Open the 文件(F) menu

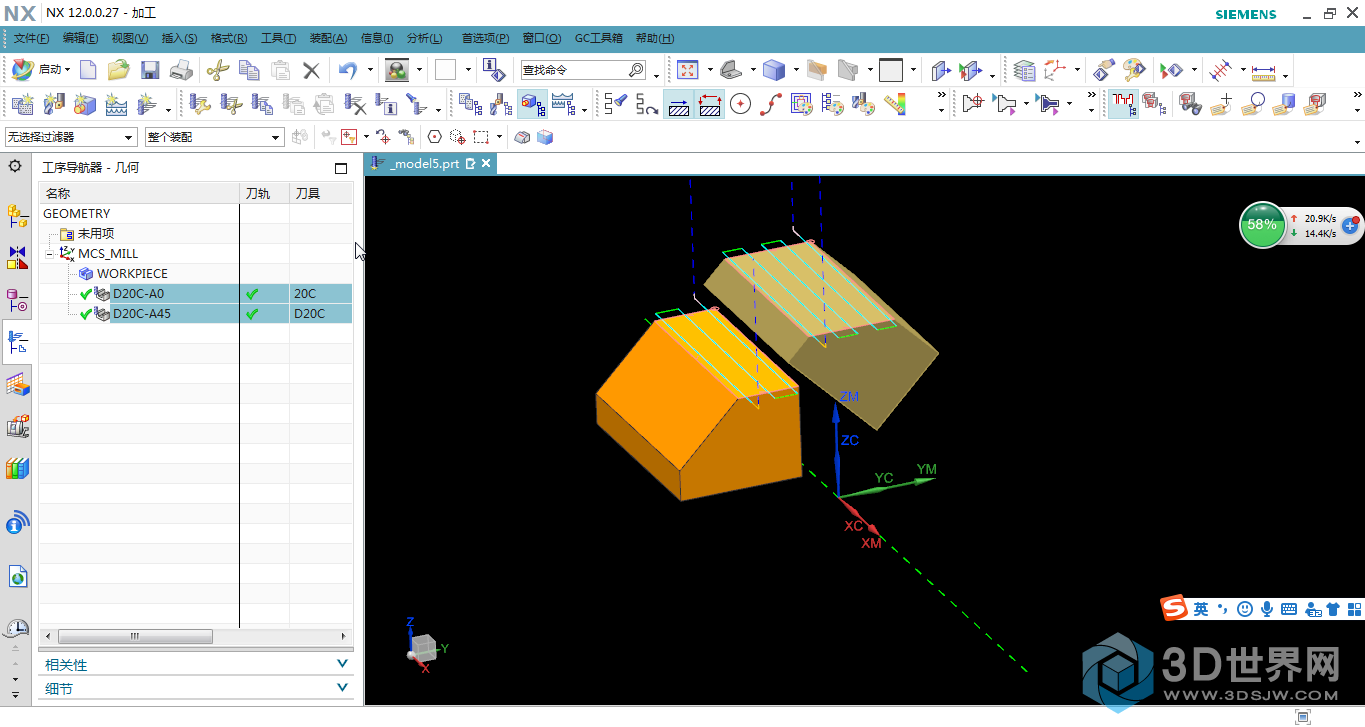[x=31, y=38]
